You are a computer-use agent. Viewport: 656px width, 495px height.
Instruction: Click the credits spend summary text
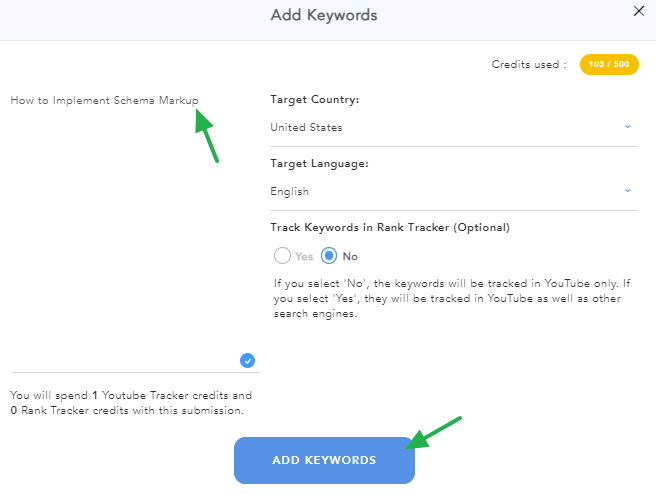point(131,403)
